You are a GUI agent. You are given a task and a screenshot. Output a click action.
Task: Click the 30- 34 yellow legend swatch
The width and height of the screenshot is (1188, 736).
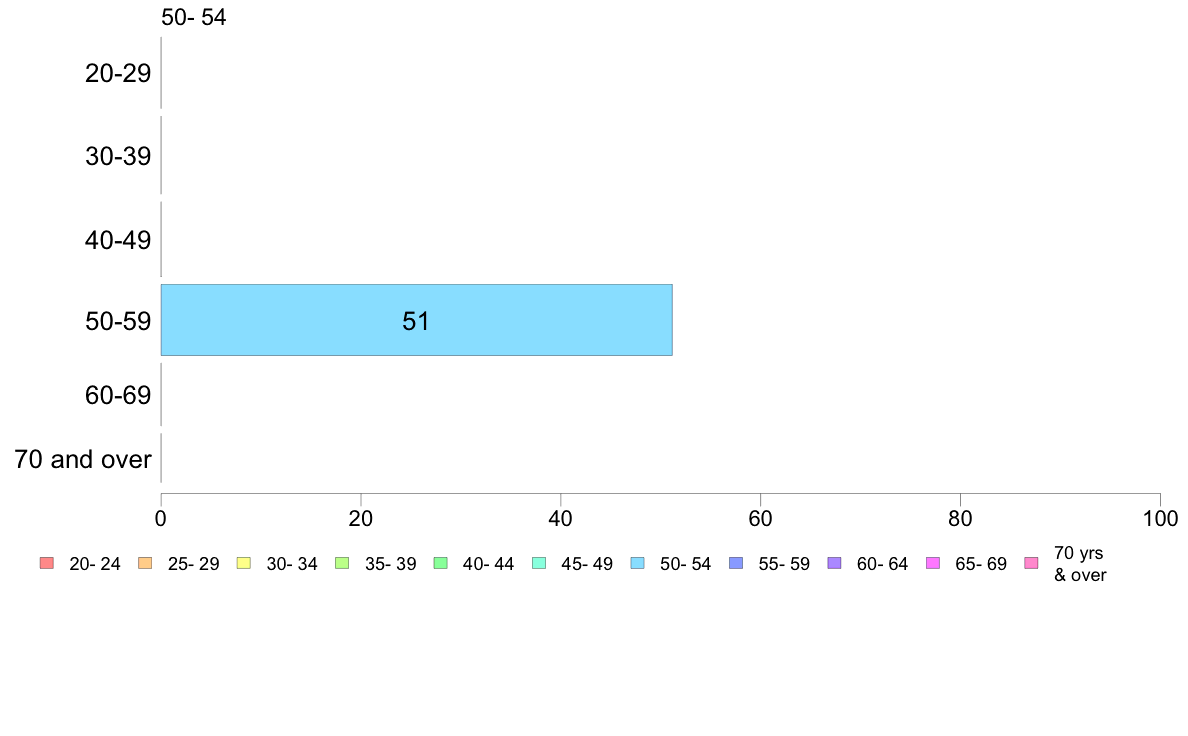244,563
